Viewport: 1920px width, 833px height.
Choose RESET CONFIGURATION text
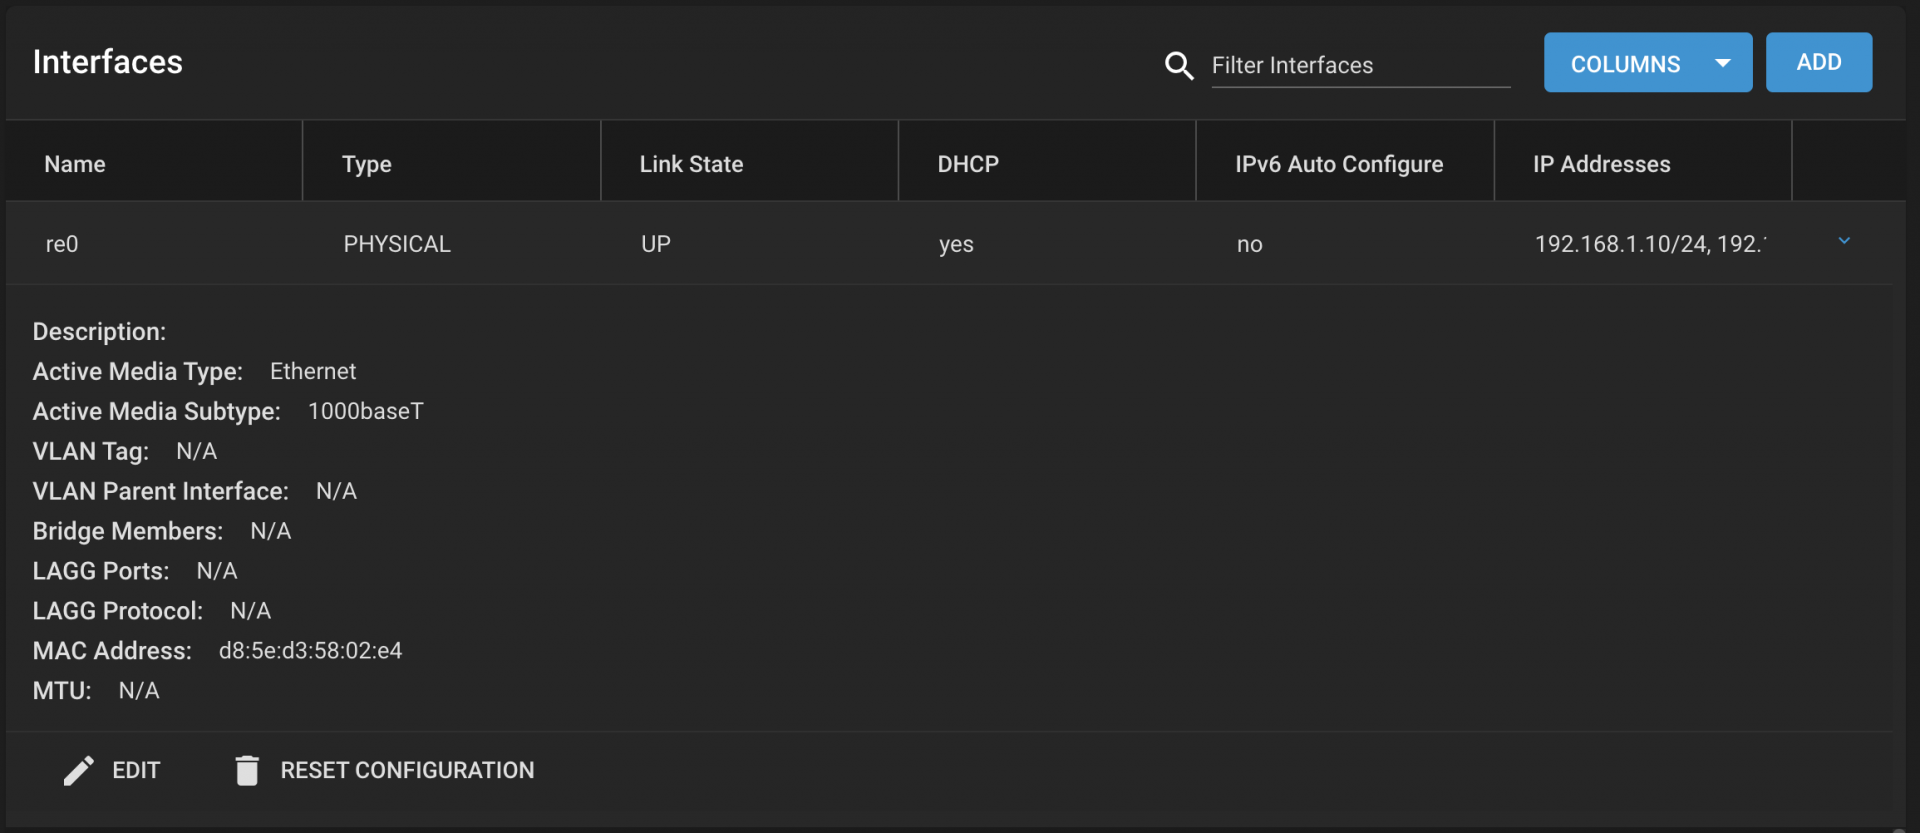(407, 770)
